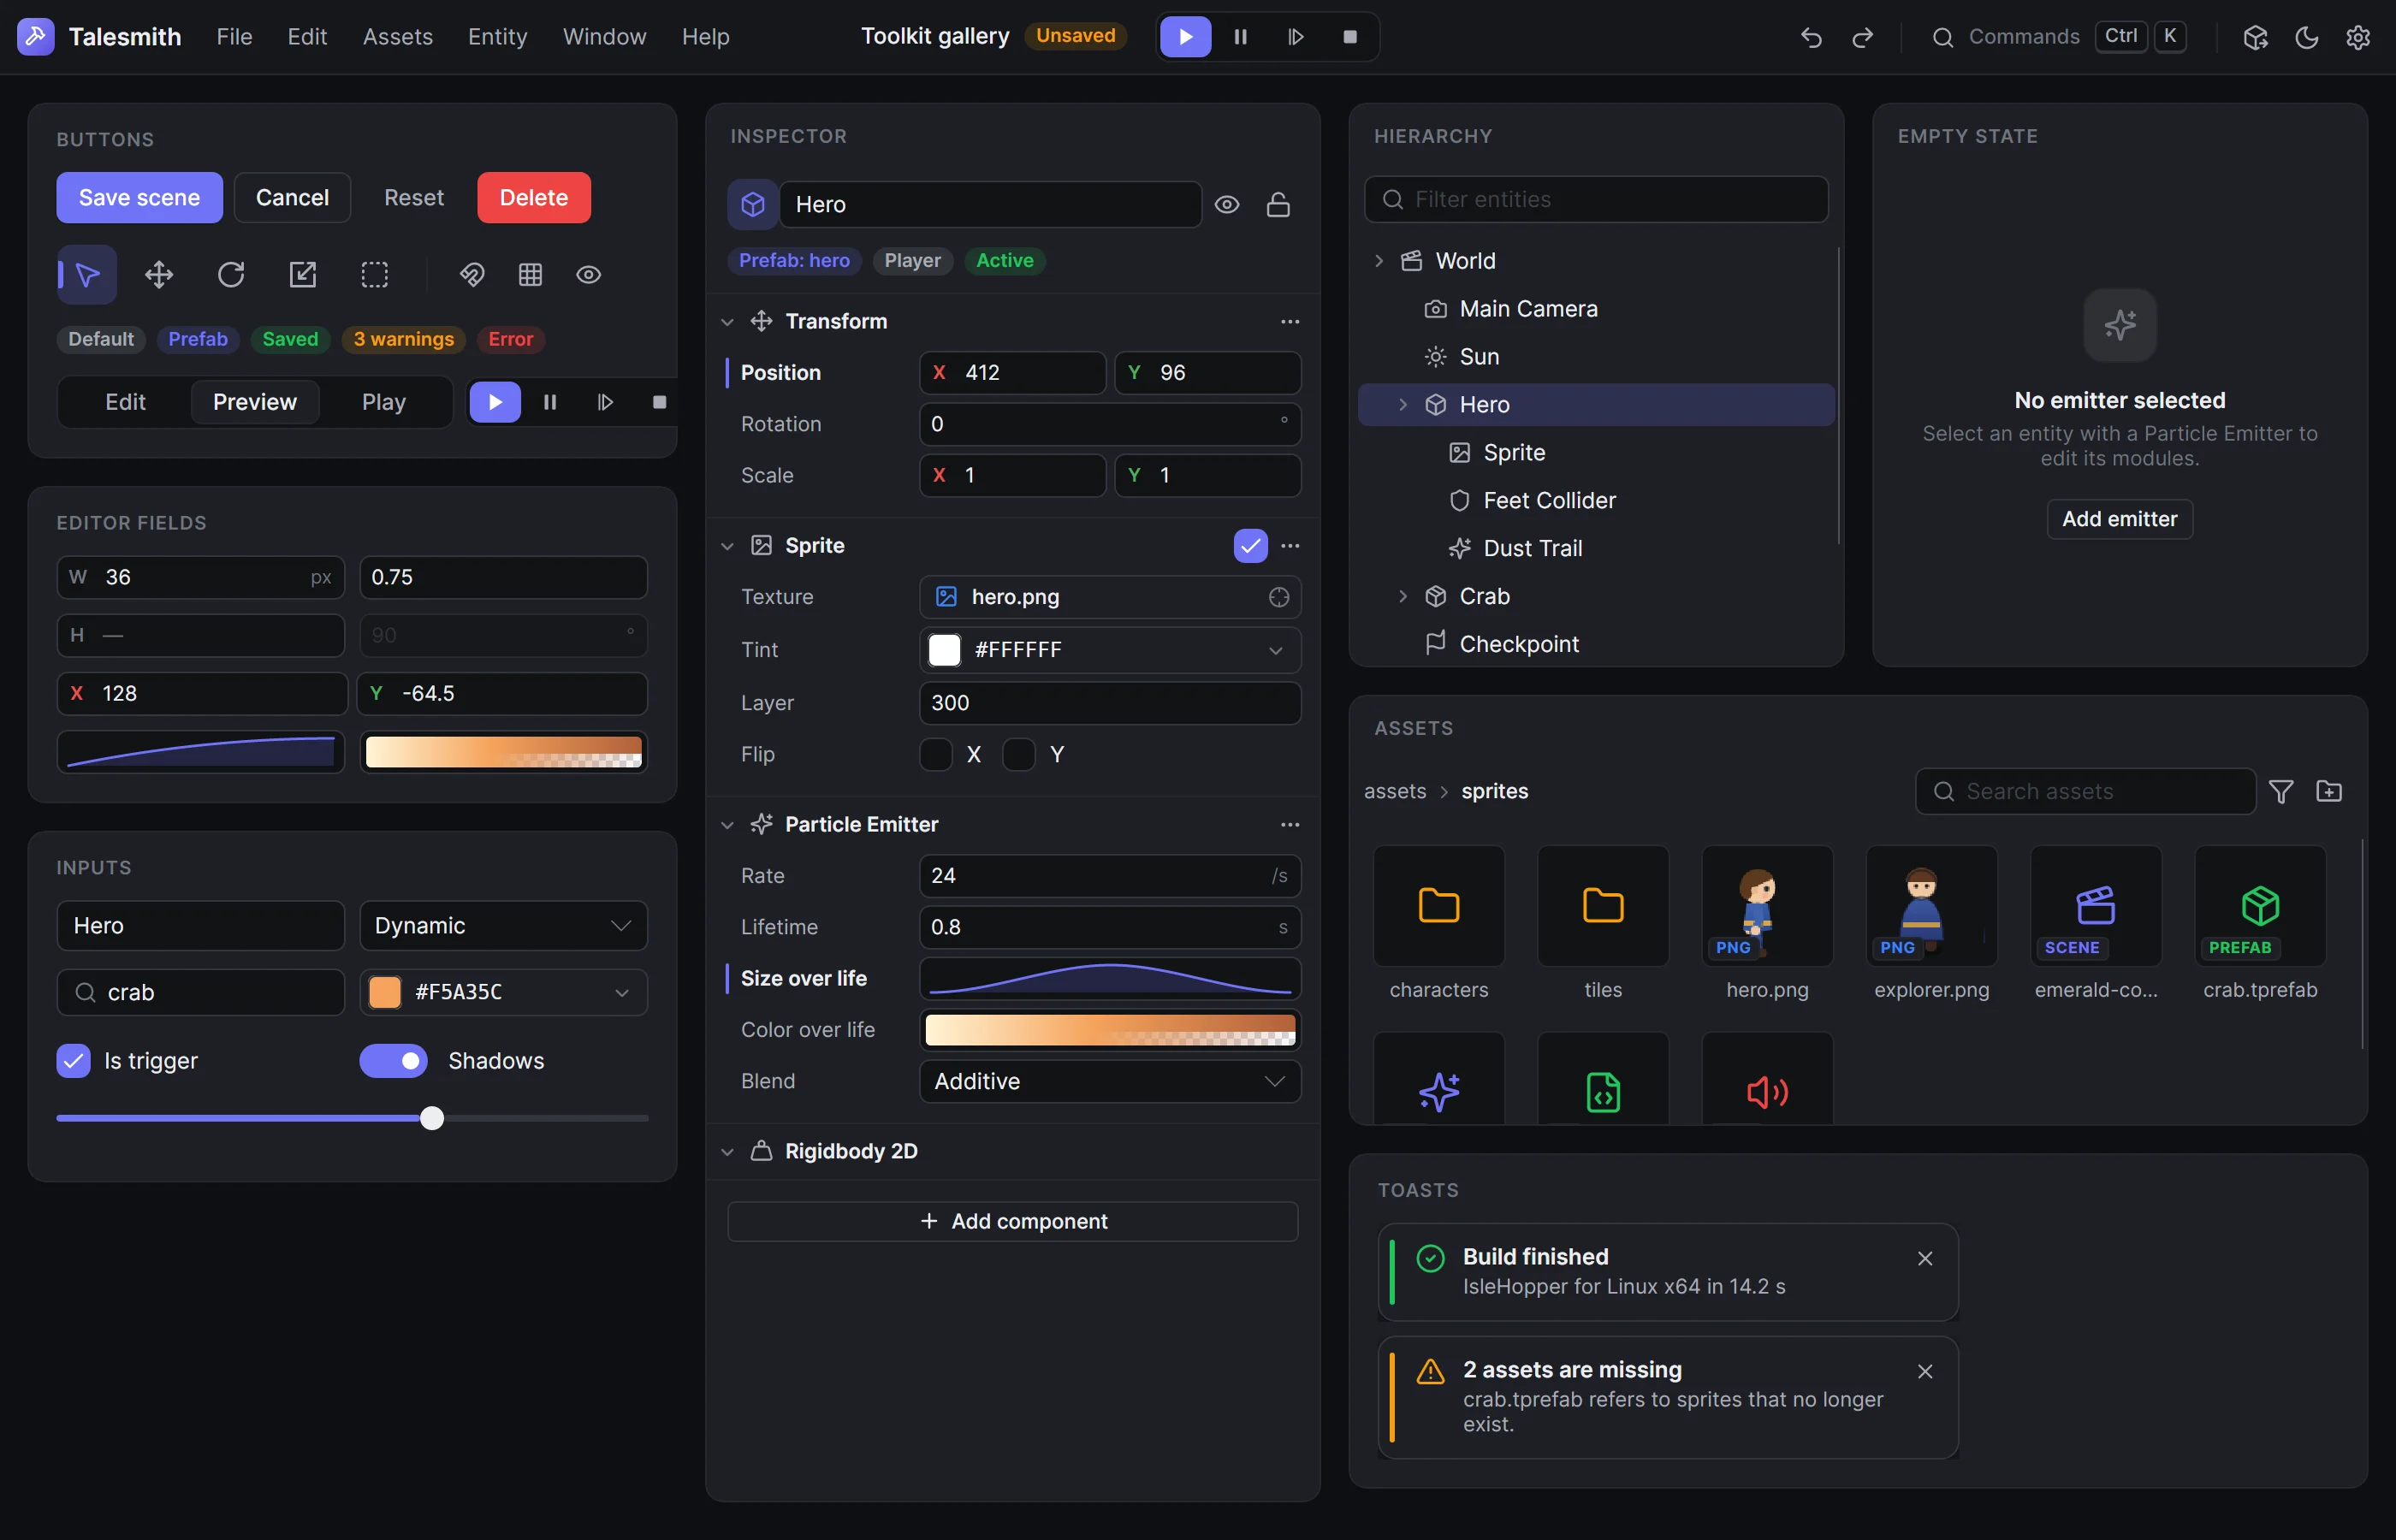Click the Cancel button
Viewport: 2396px width, 1540px height.
(292, 198)
